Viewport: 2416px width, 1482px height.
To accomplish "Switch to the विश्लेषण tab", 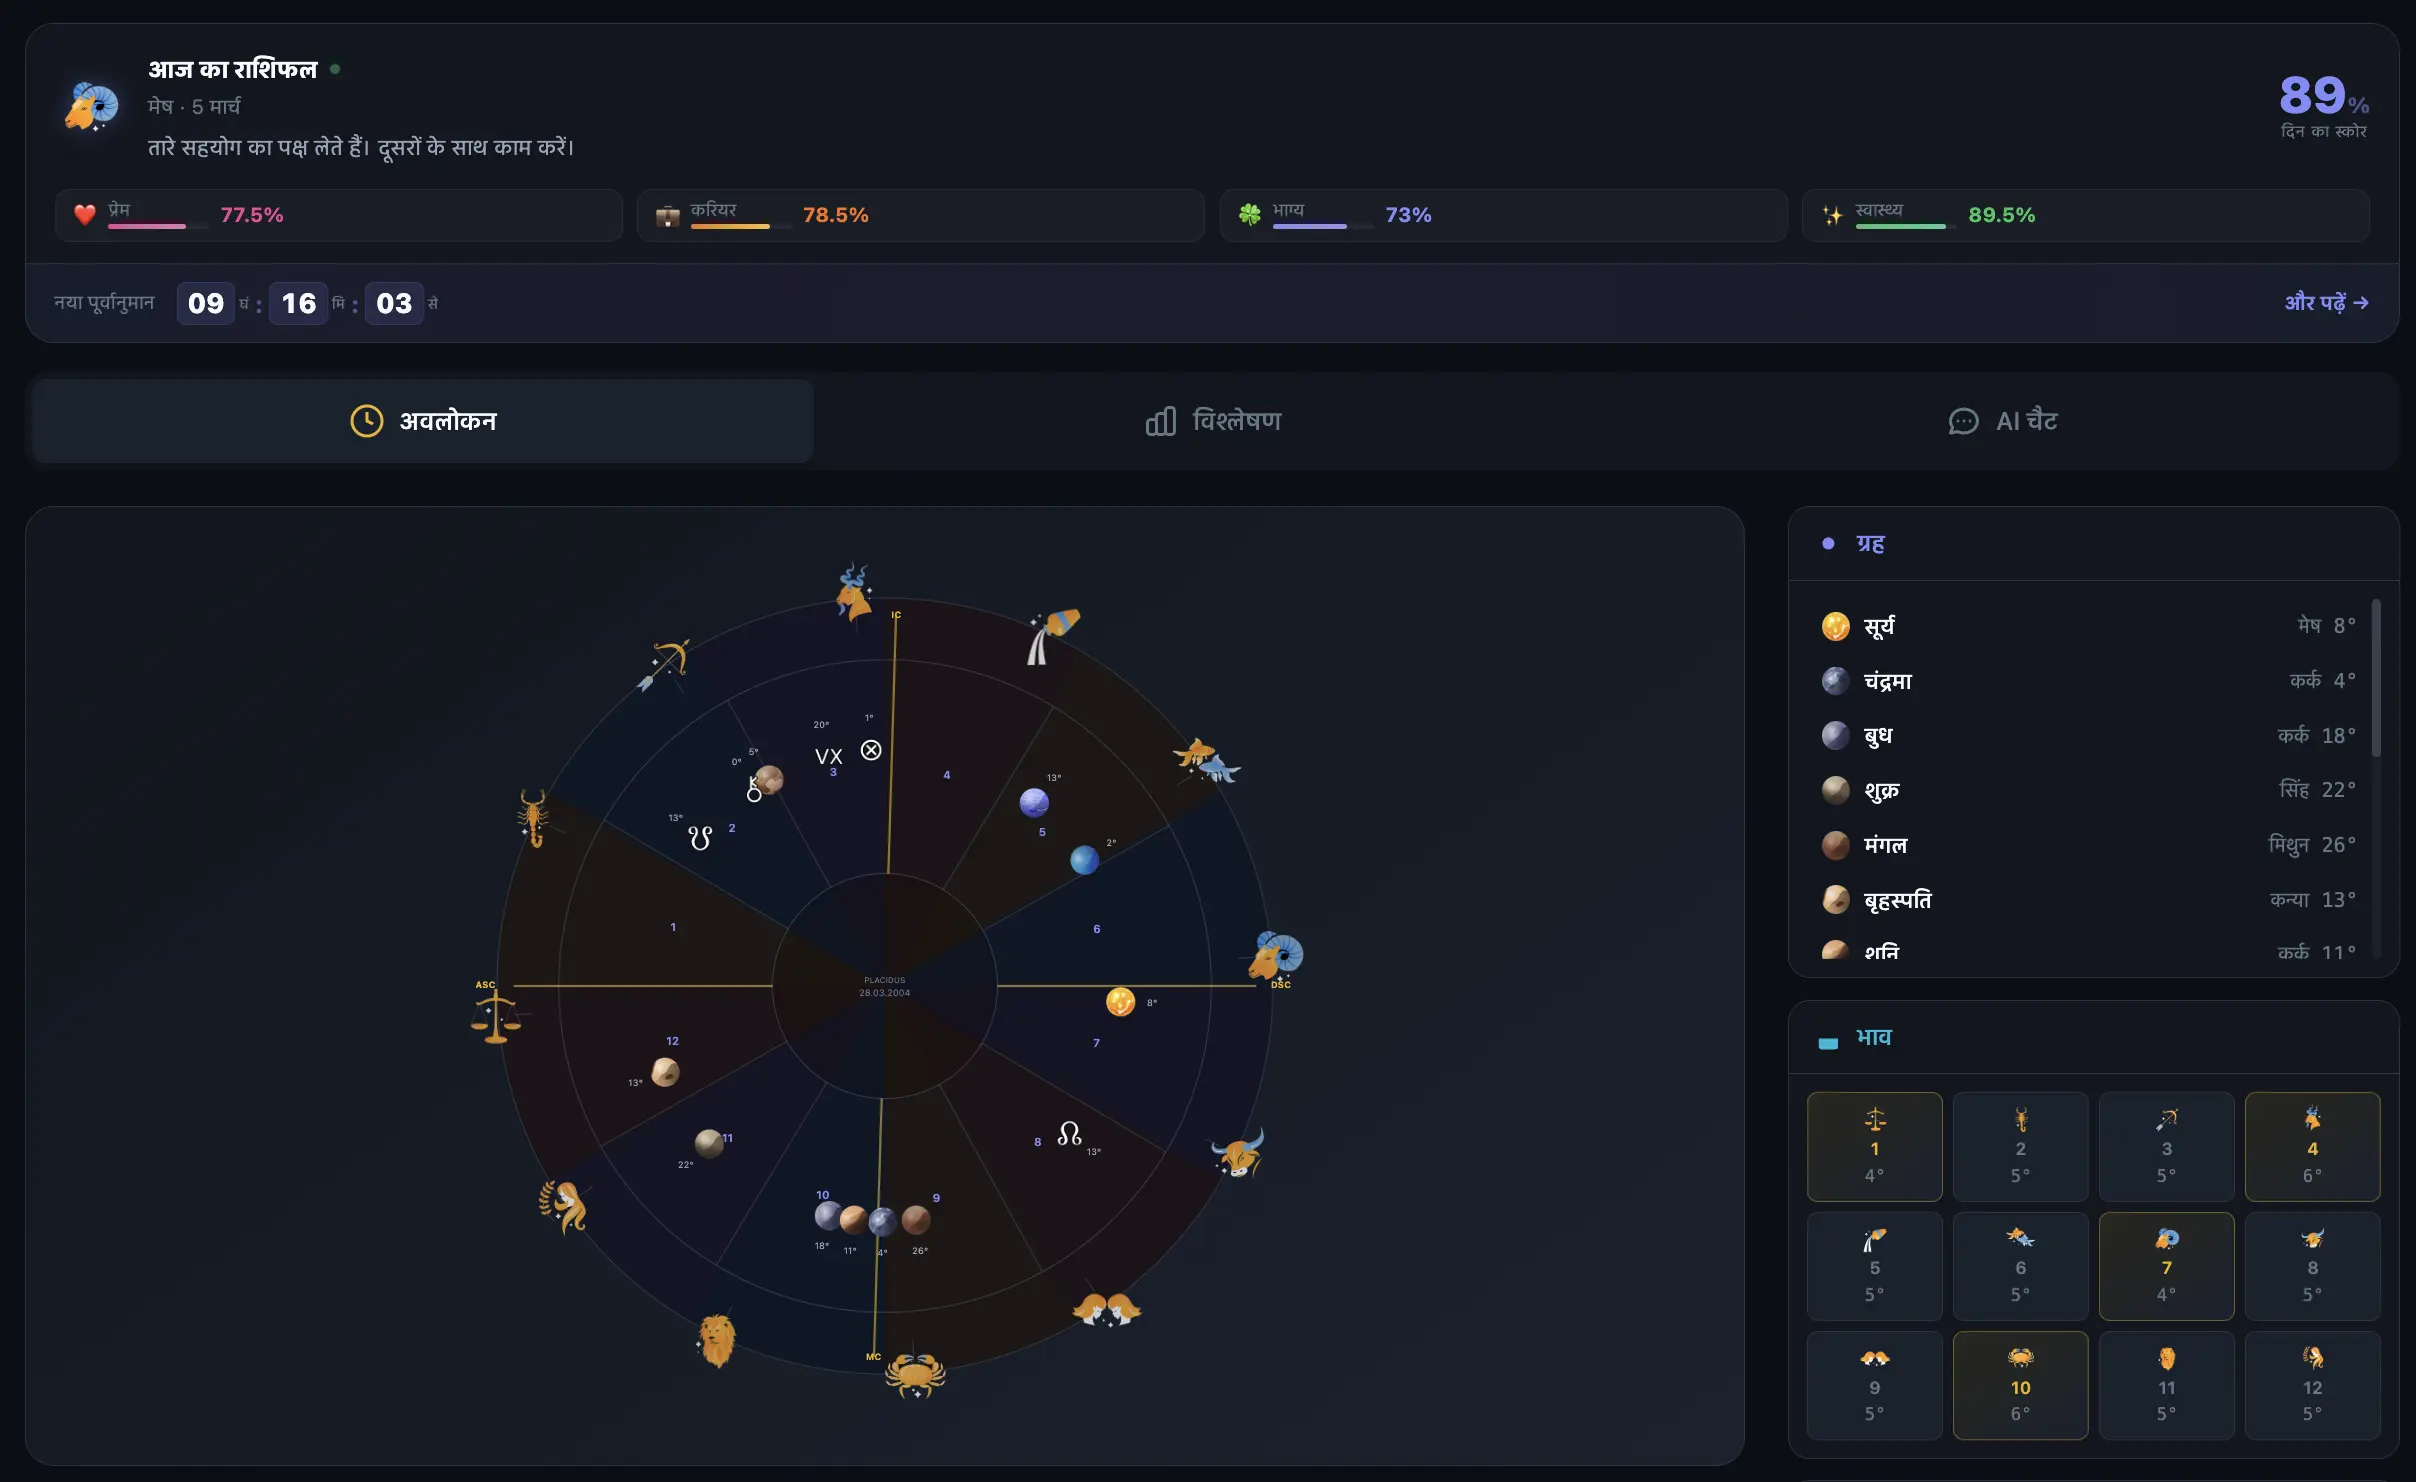I will [x=1213, y=421].
